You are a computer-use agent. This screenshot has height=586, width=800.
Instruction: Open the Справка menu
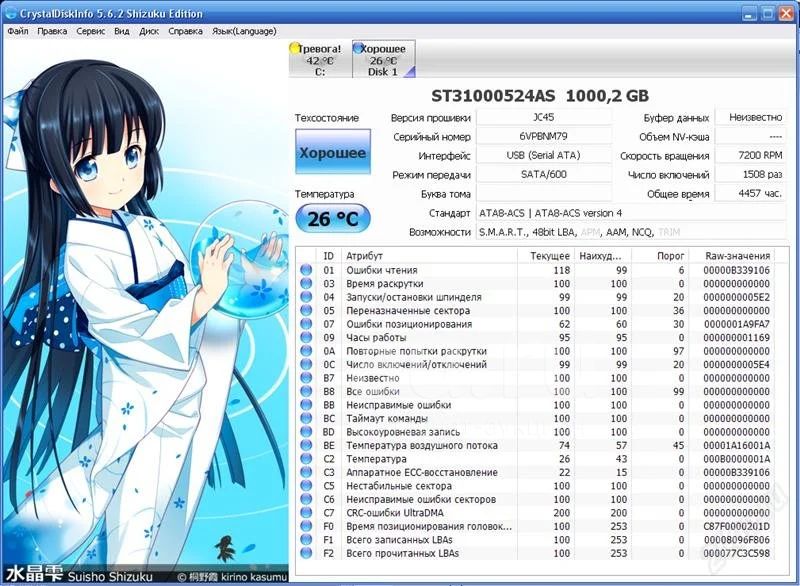click(x=185, y=32)
